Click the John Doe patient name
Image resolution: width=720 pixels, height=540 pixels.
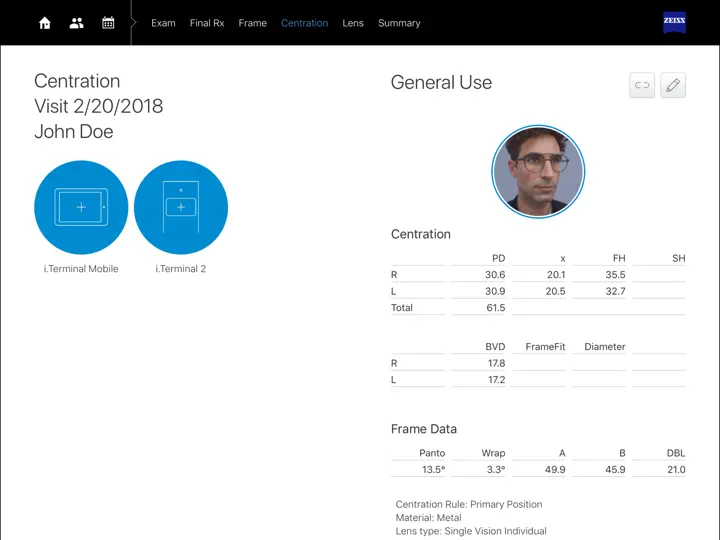click(x=74, y=131)
